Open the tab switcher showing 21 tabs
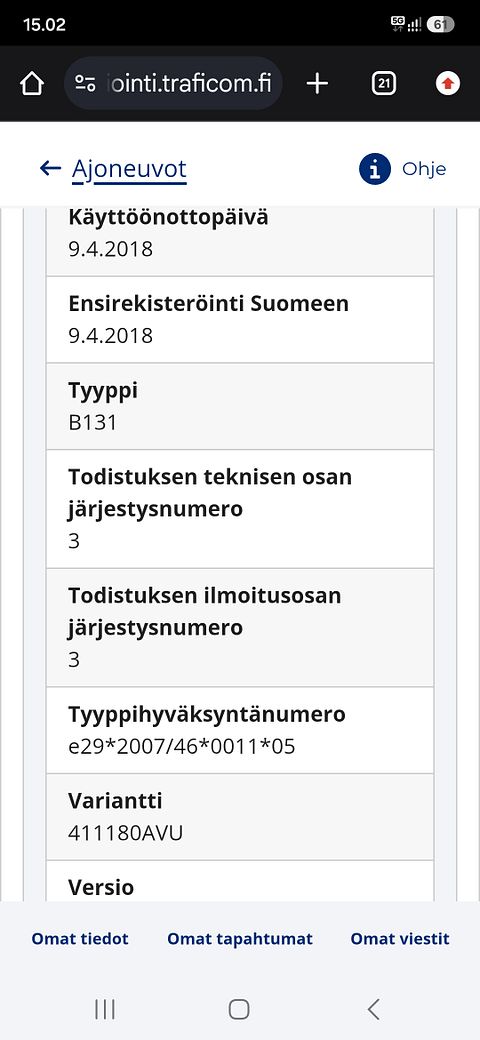This screenshot has width=480, height=1040. tap(384, 84)
